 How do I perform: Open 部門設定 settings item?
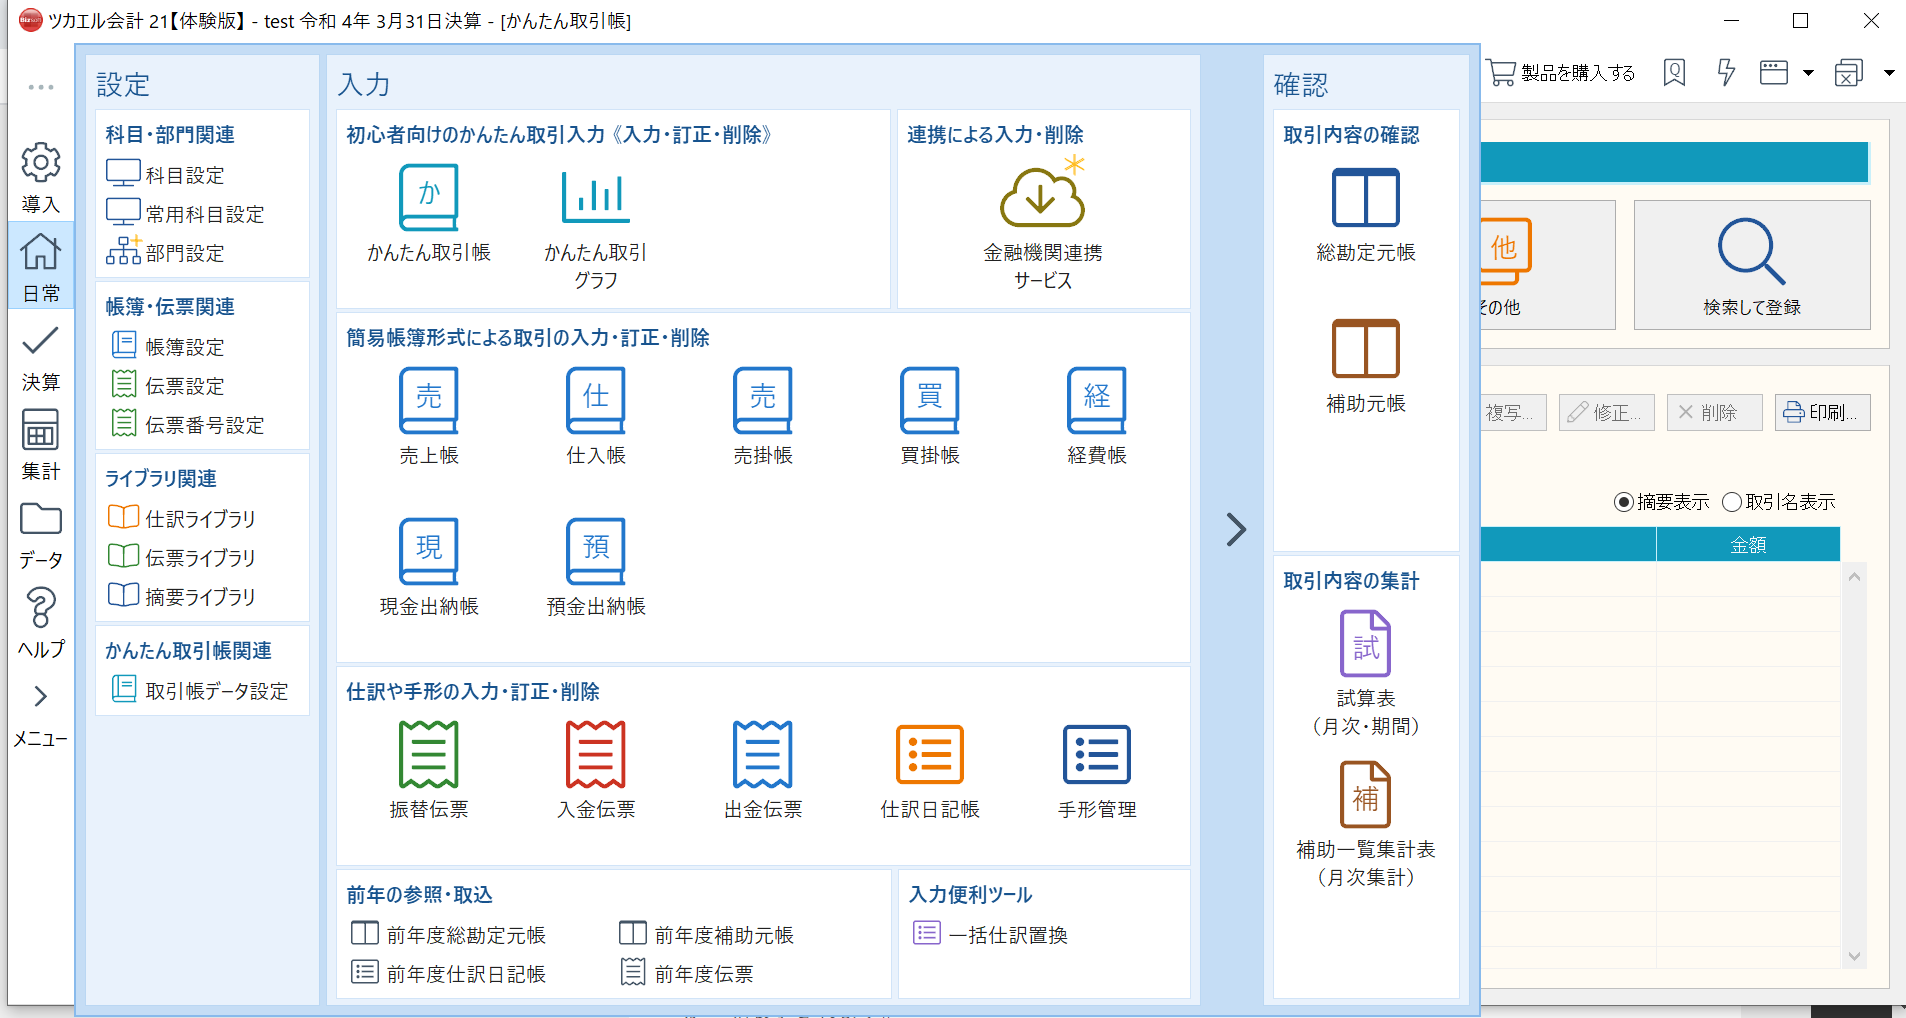(x=165, y=252)
